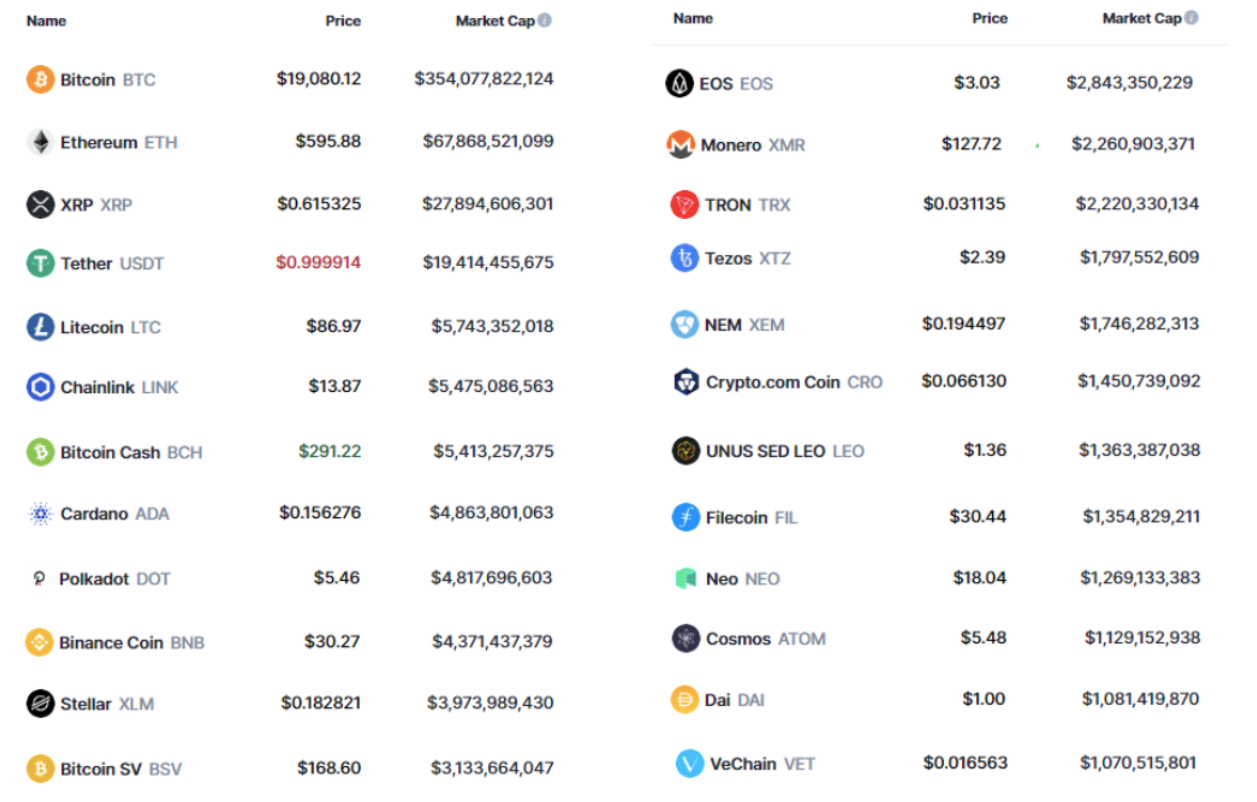Click the Tether logo icon
This screenshot has width=1257, height=802.
[39, 263]
